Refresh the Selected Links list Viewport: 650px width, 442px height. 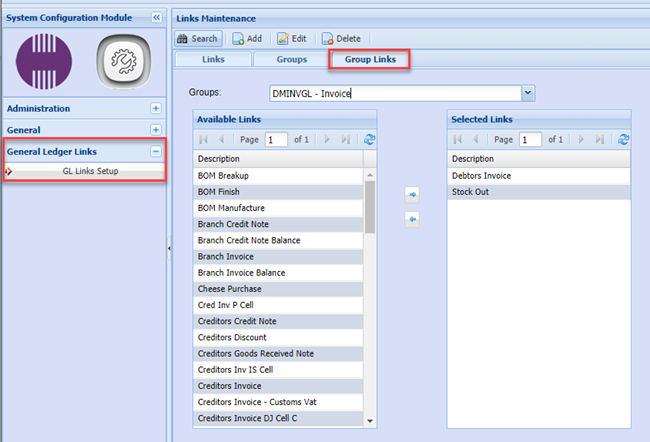point(625,140)
